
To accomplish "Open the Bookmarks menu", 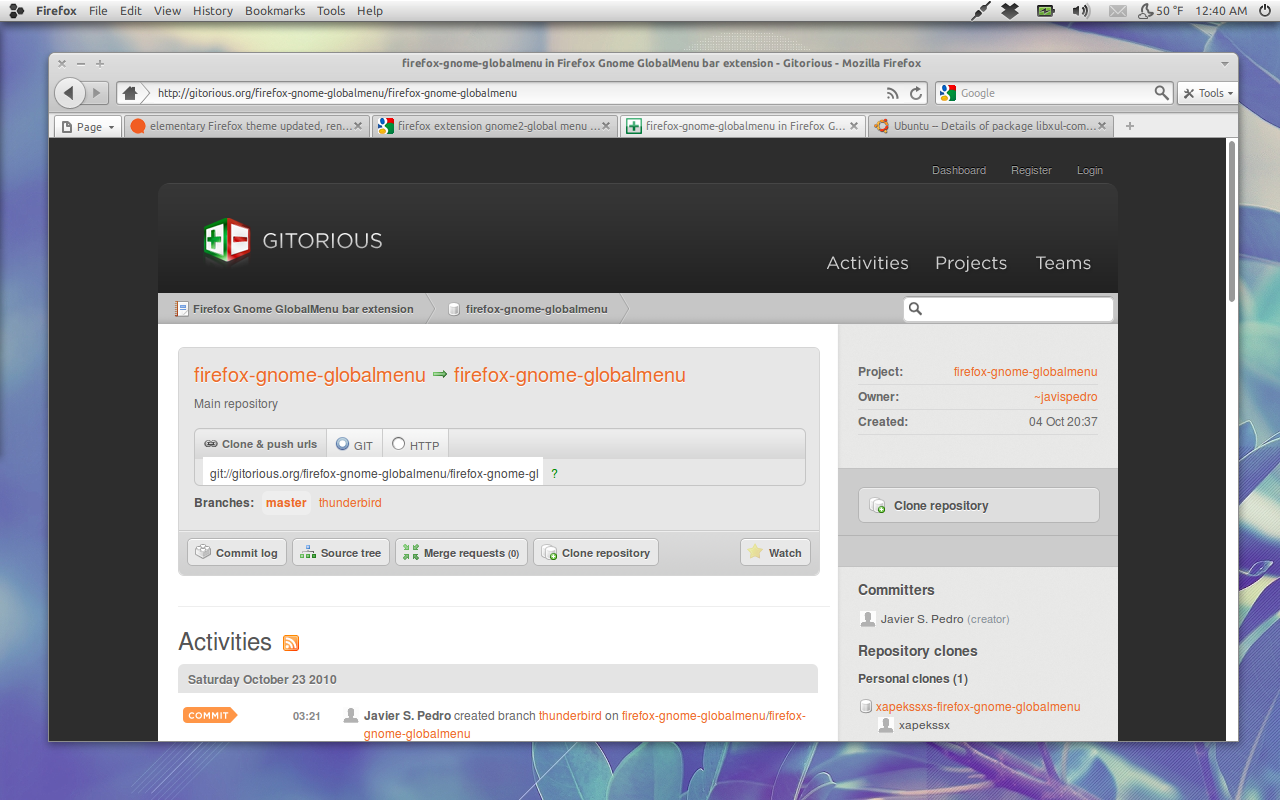I will [275, 11].
